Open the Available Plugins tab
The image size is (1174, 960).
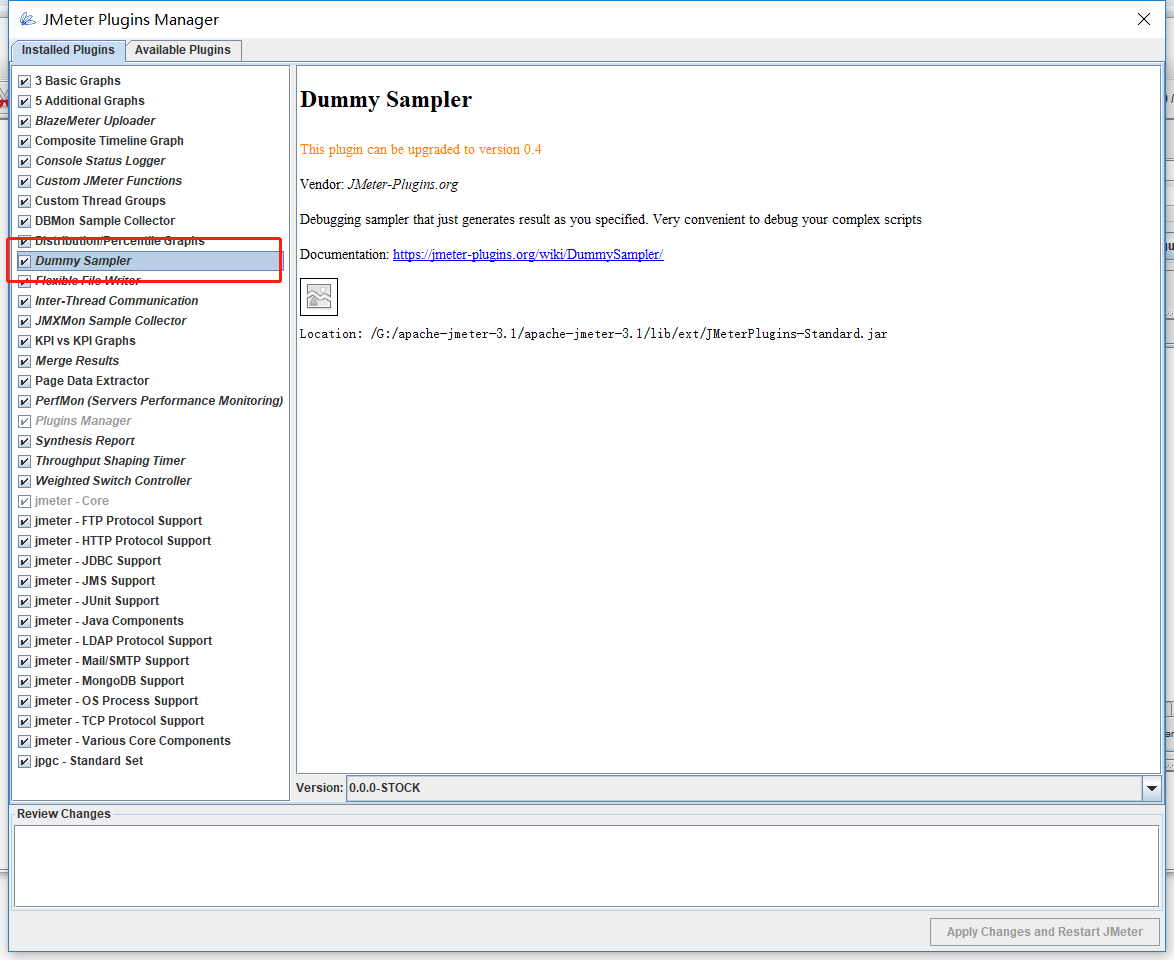coord(183,50)
